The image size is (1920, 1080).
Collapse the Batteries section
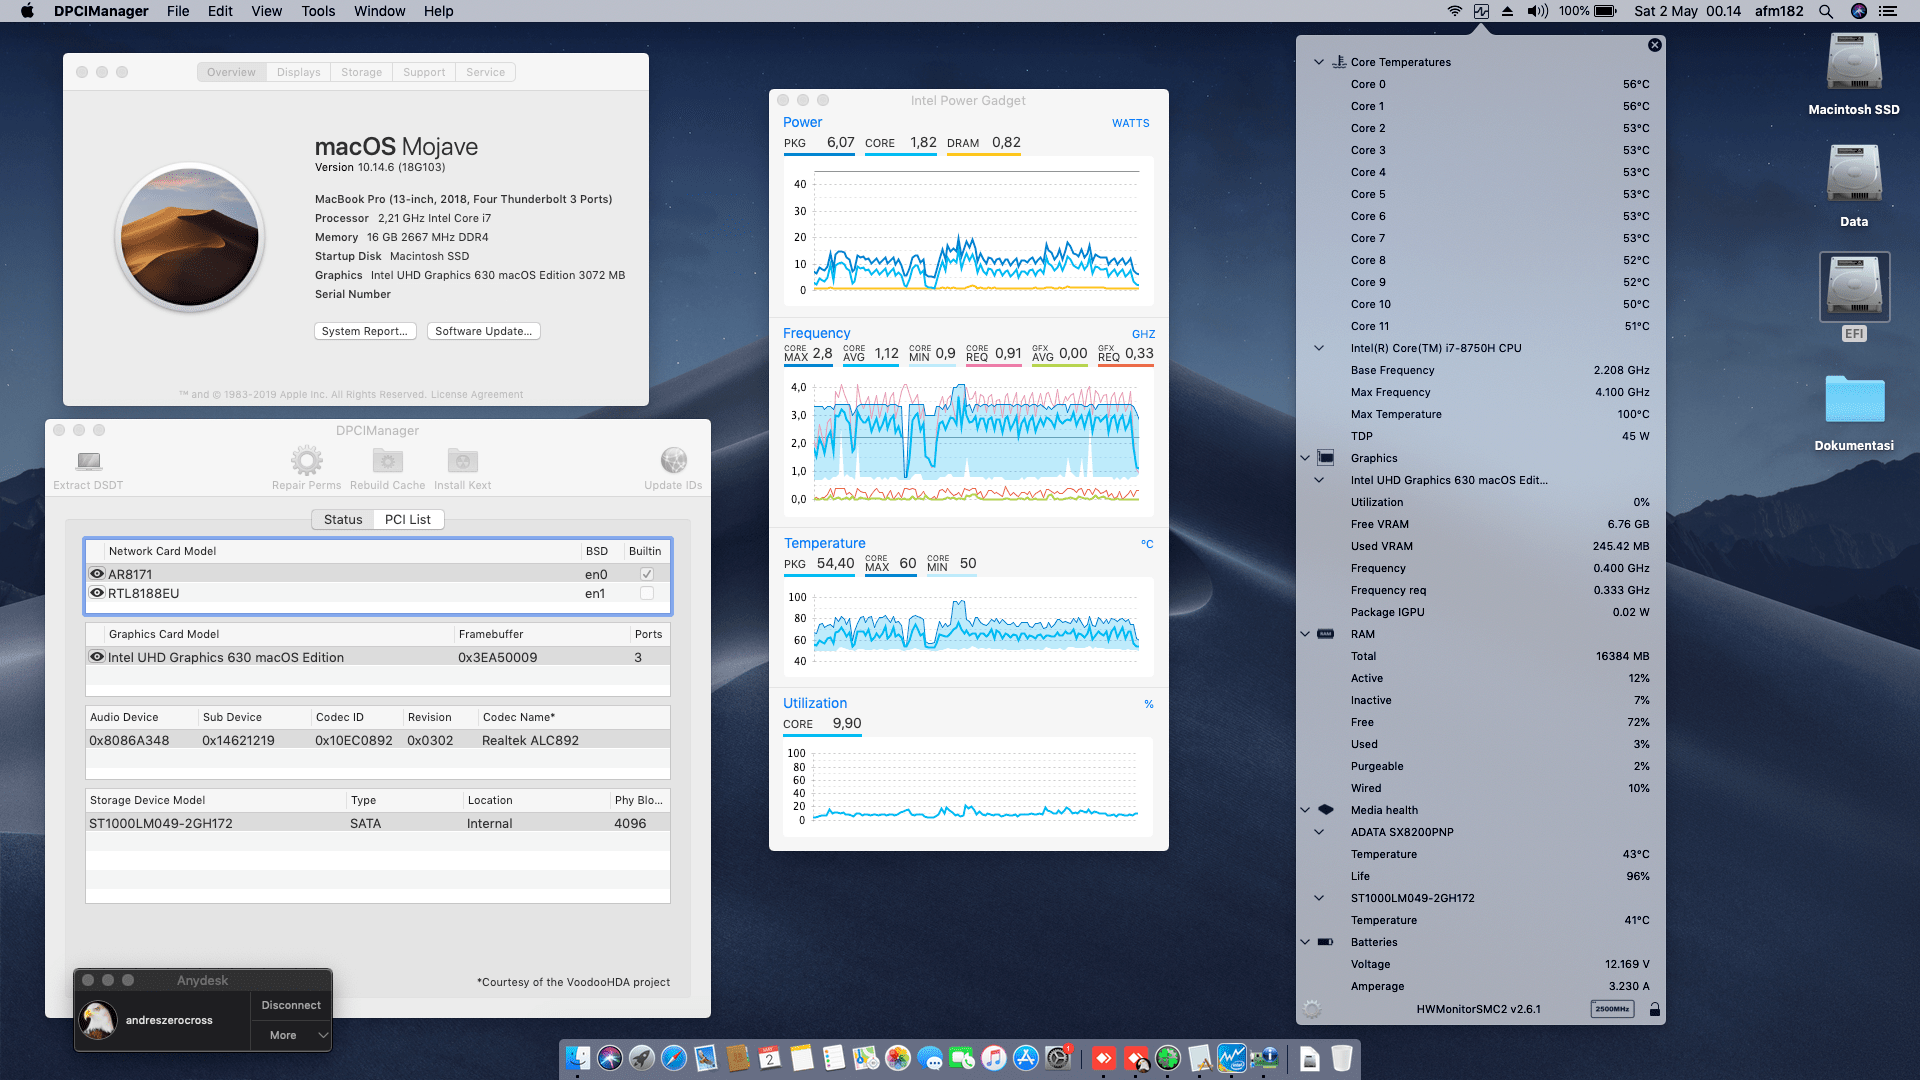coord(1305,942)
